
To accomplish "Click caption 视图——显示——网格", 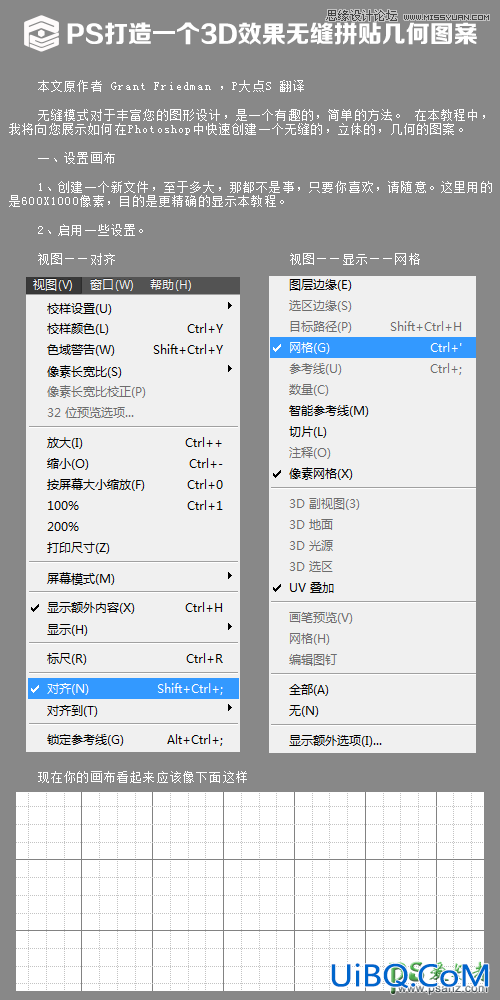I will 355,260.
